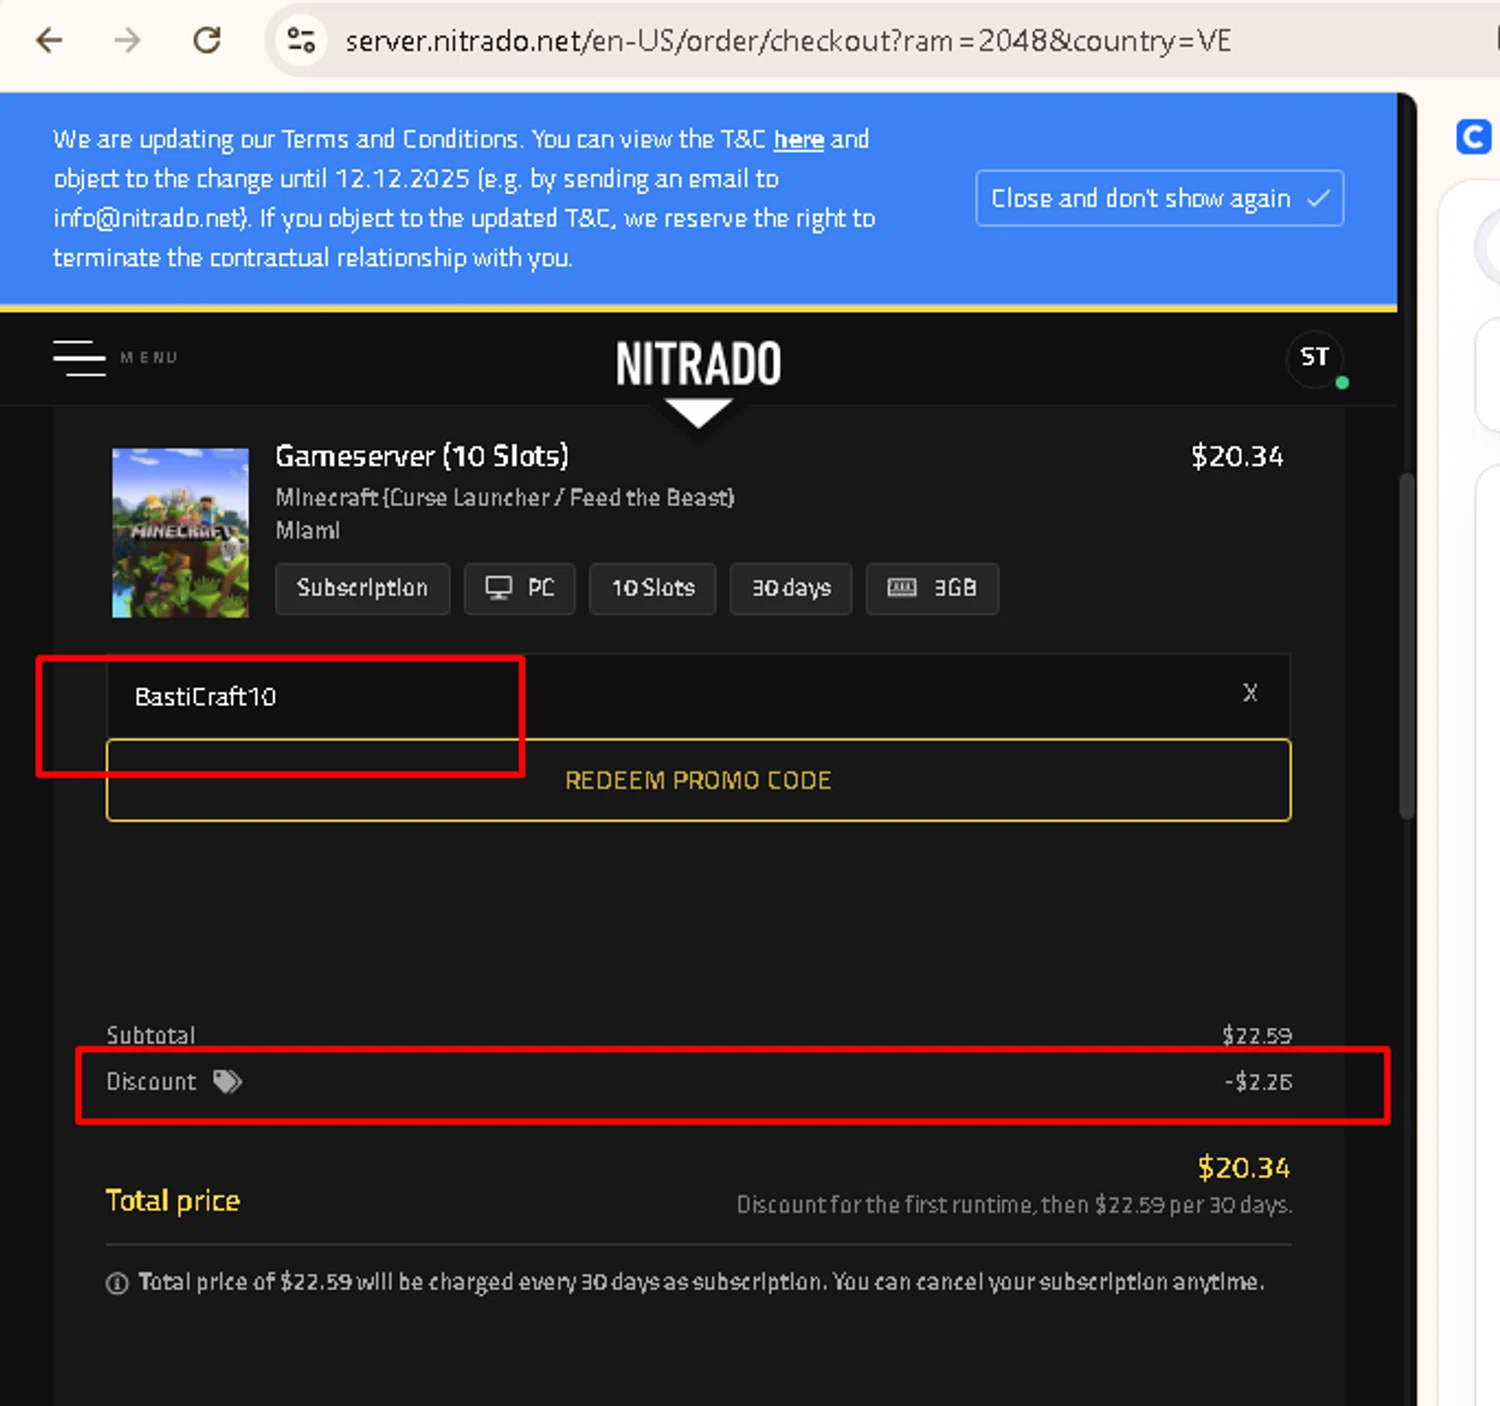1500x1406 pixels.
Task: Click the Minecraft game thumbnail
Action: click(180, 532)
